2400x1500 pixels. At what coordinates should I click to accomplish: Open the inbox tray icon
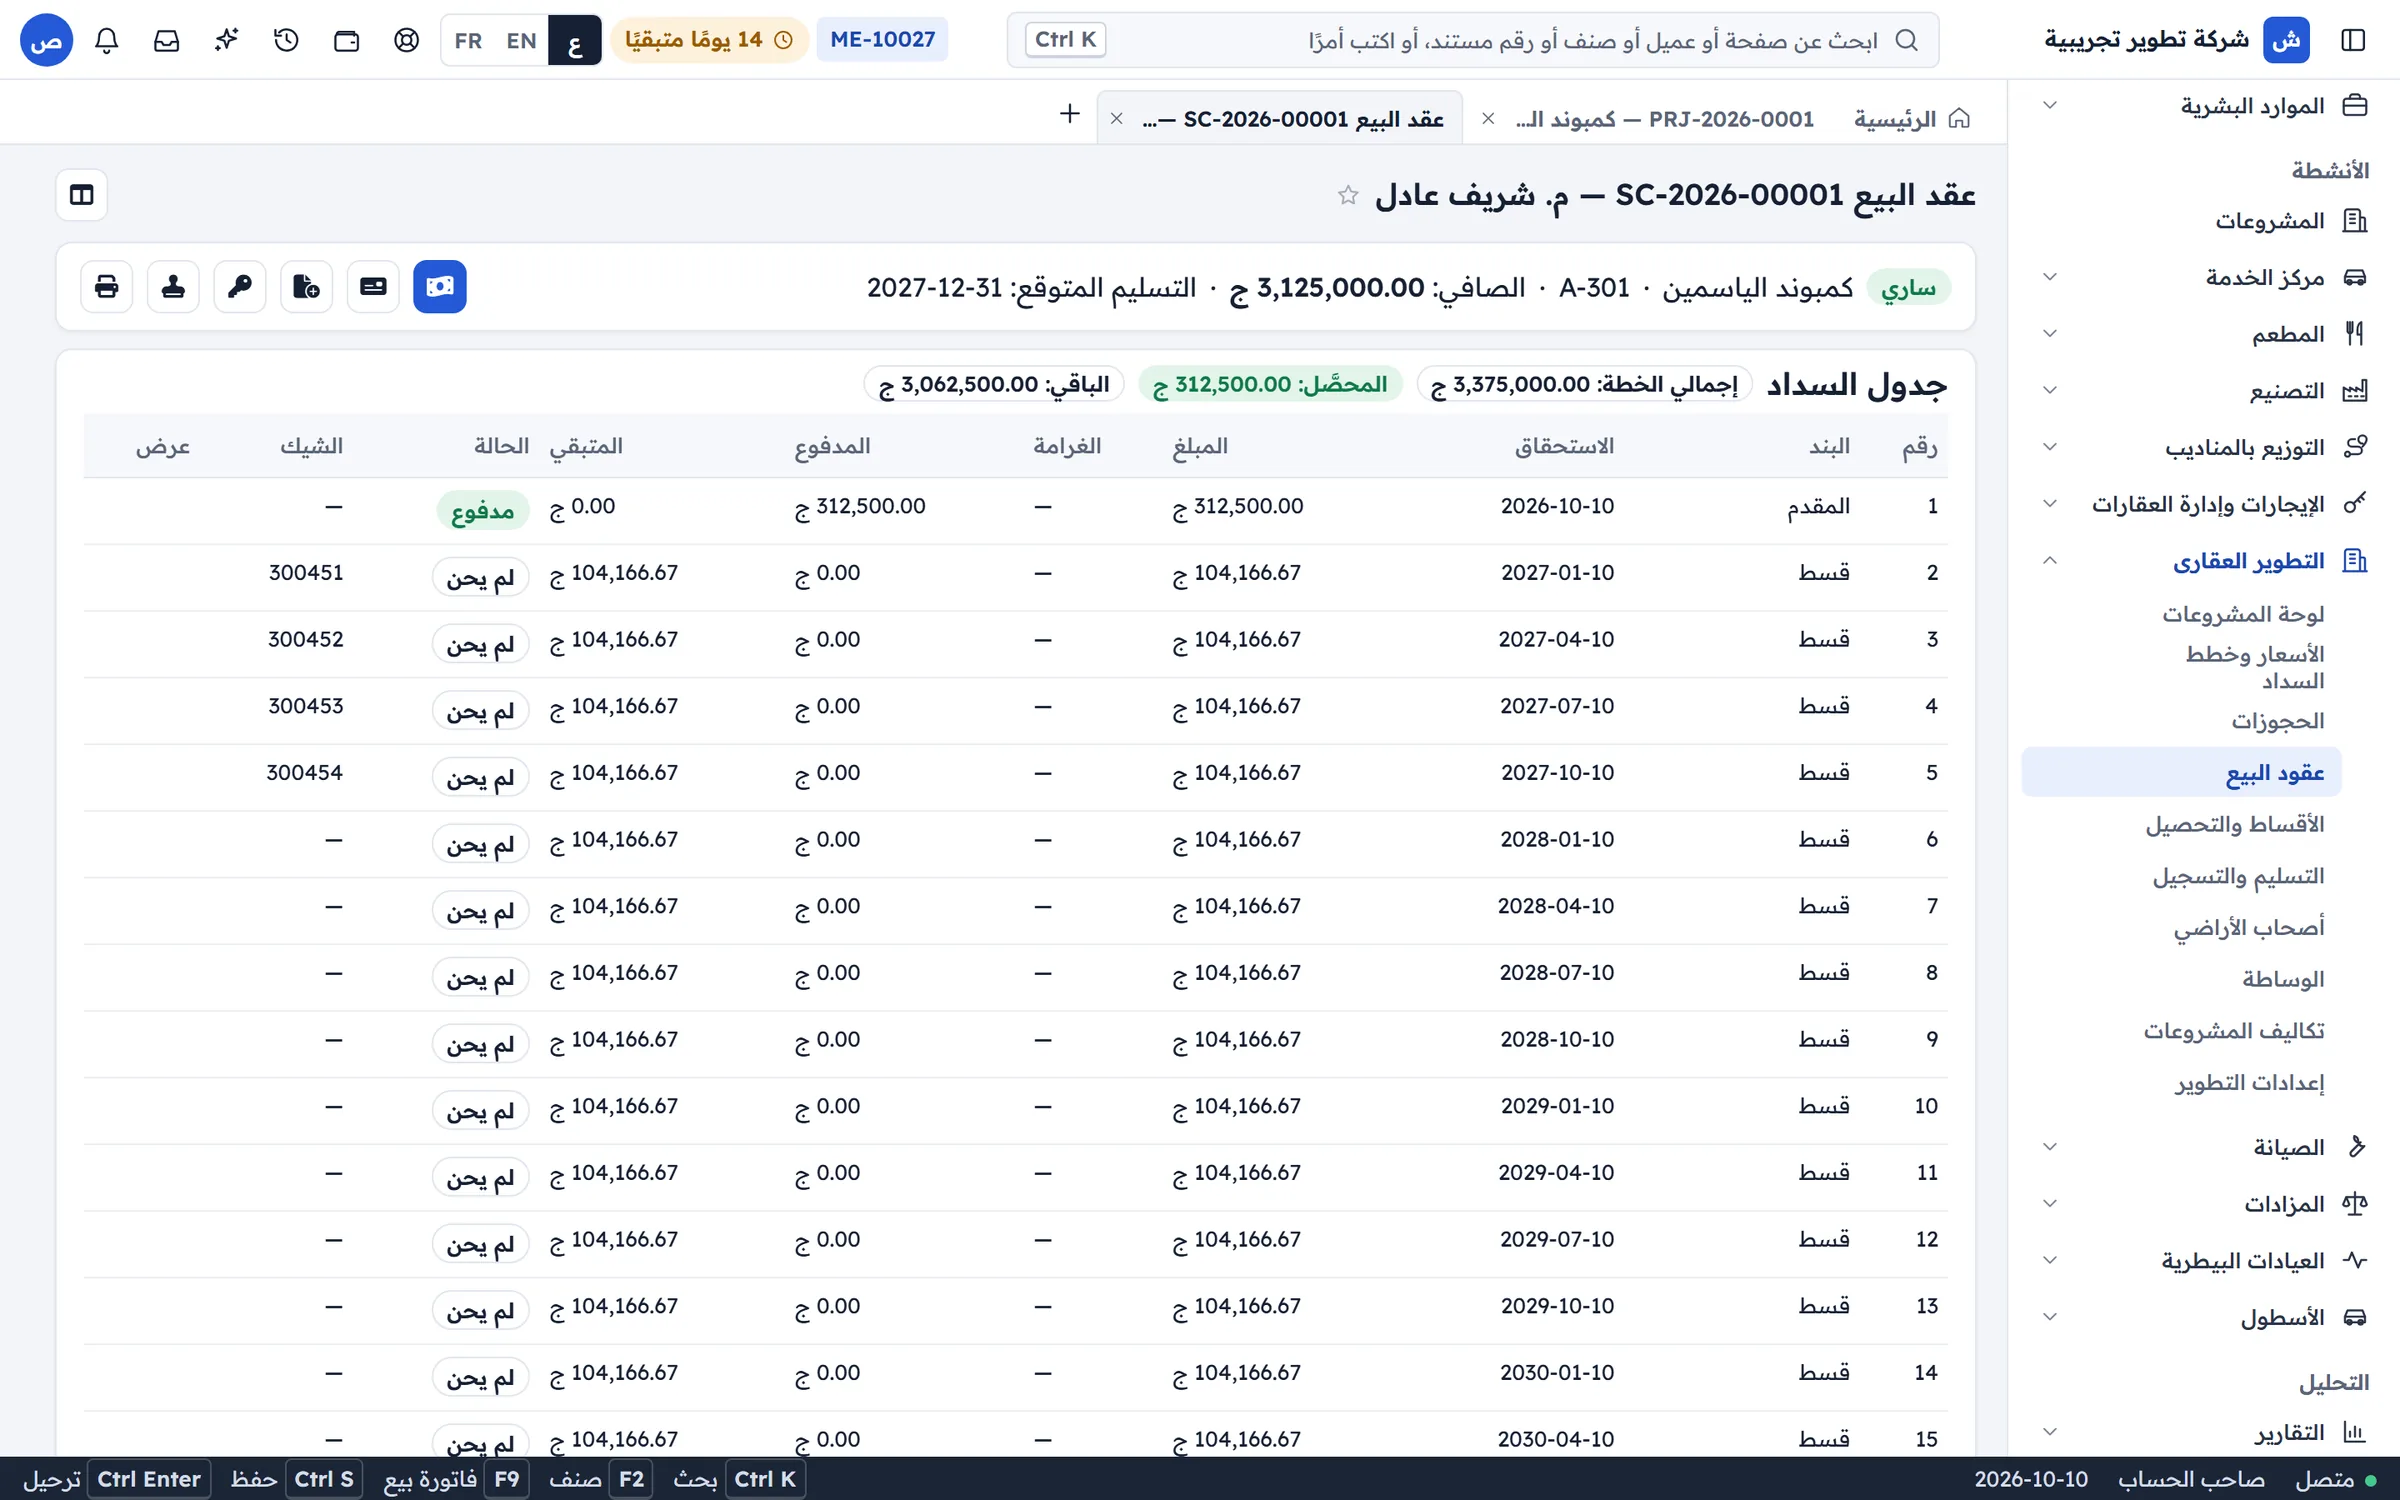pos(167,40)
